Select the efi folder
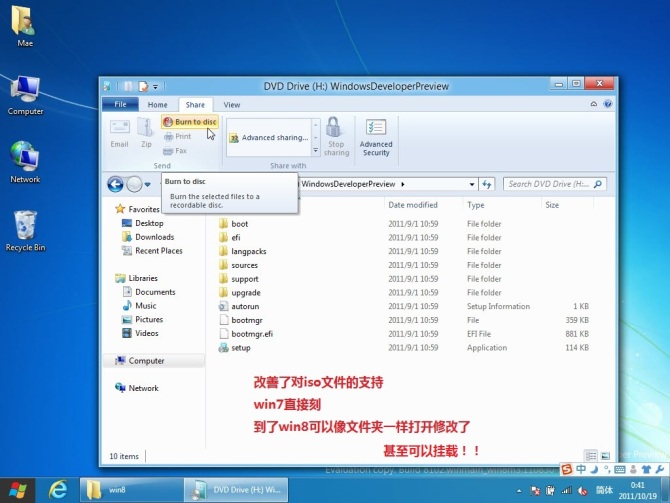 click(x=229, y=238)
